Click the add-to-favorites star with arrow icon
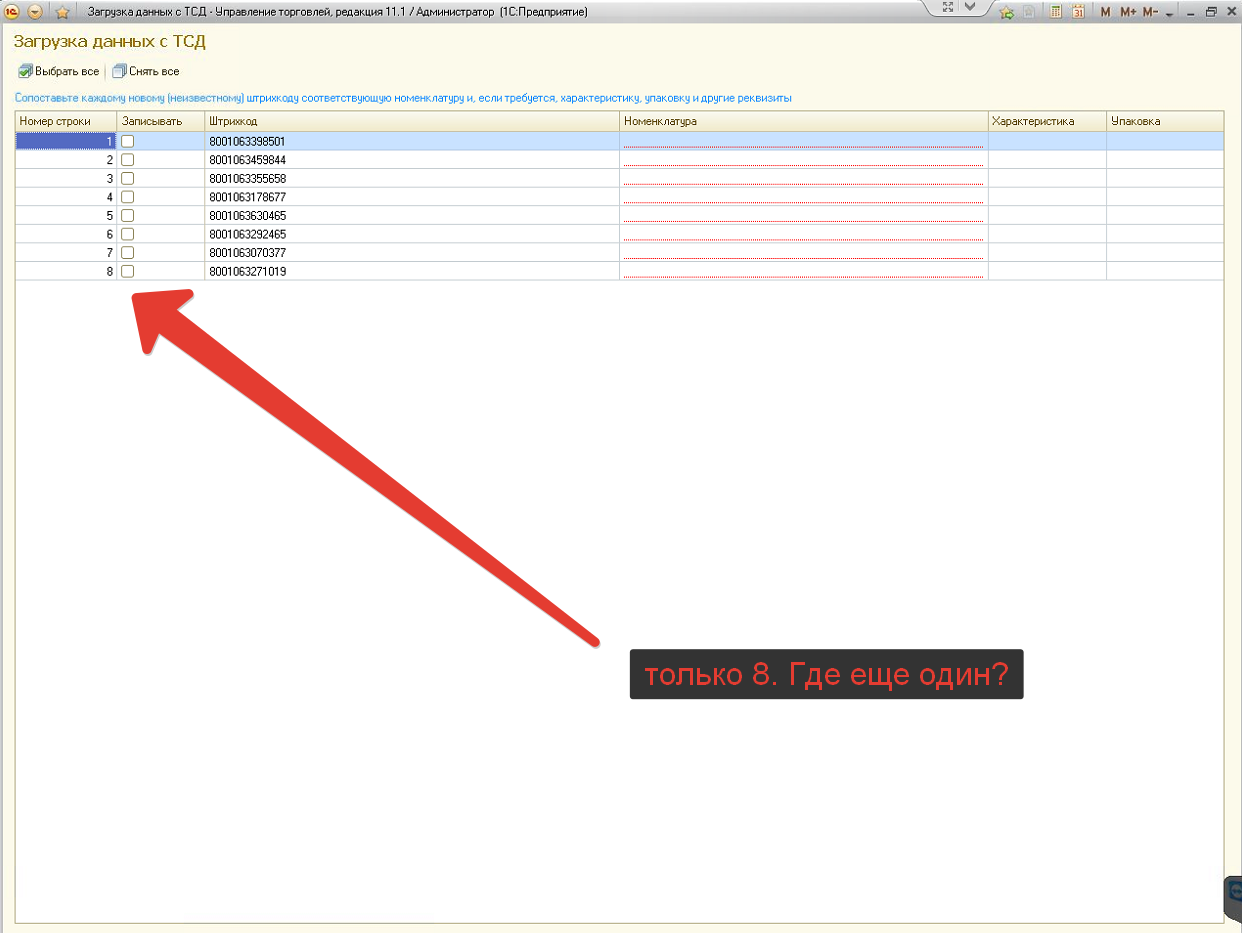The width and height of the screenshot is (1242, 933). [1007, 12]
